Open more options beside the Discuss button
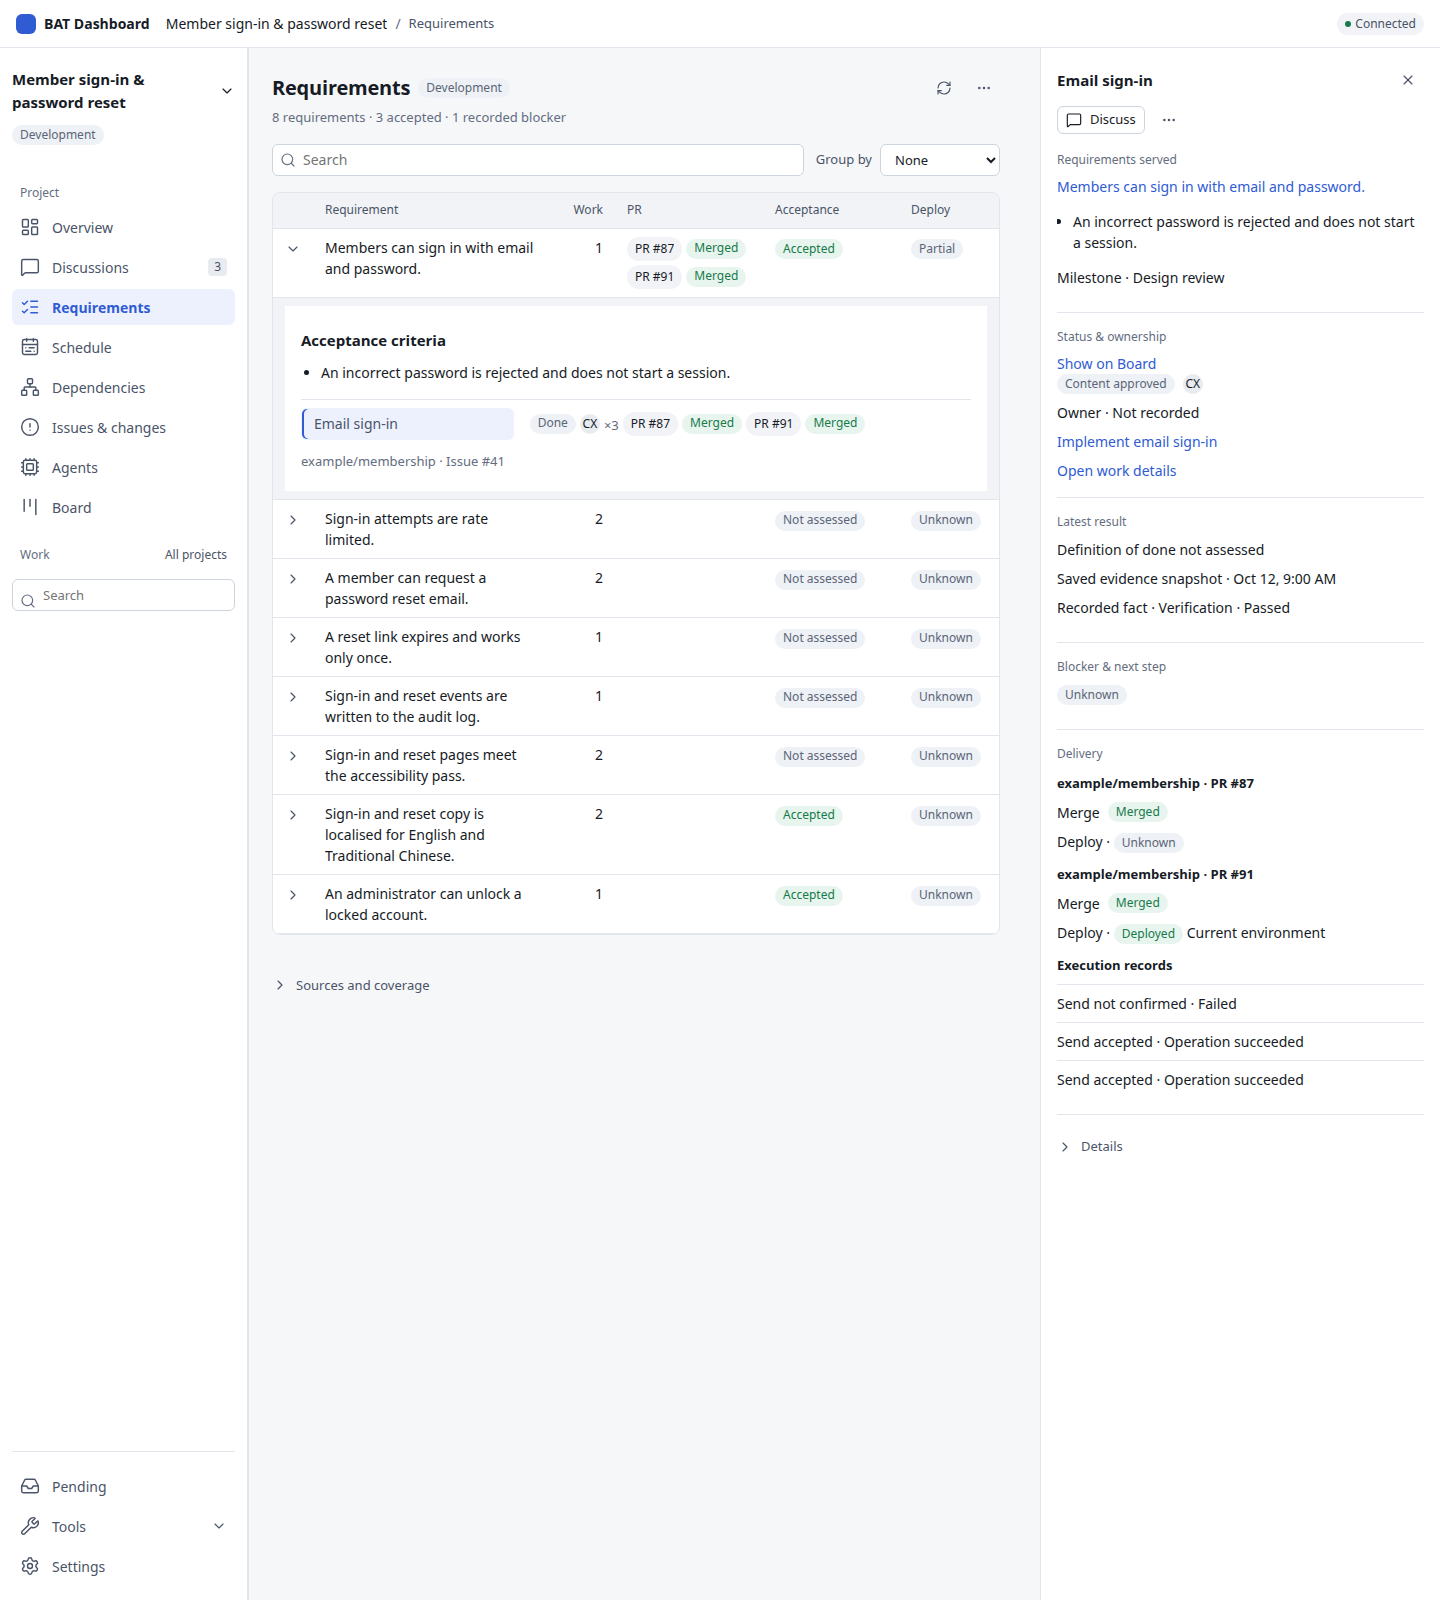This screenshot has height=1600, width=1440. (x=1169, y=120)
